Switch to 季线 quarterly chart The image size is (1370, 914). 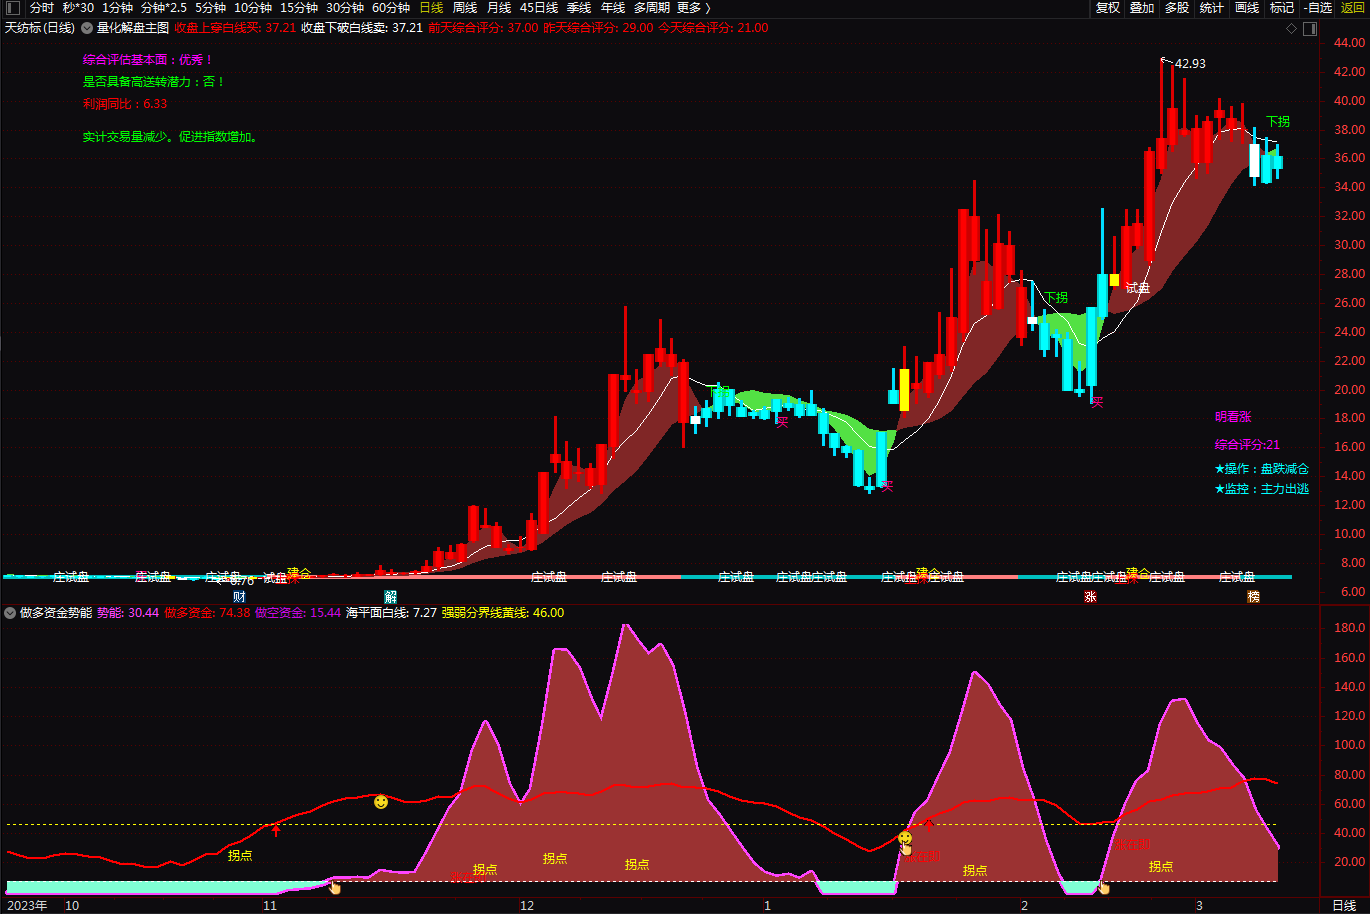click(x=579, y=8)
